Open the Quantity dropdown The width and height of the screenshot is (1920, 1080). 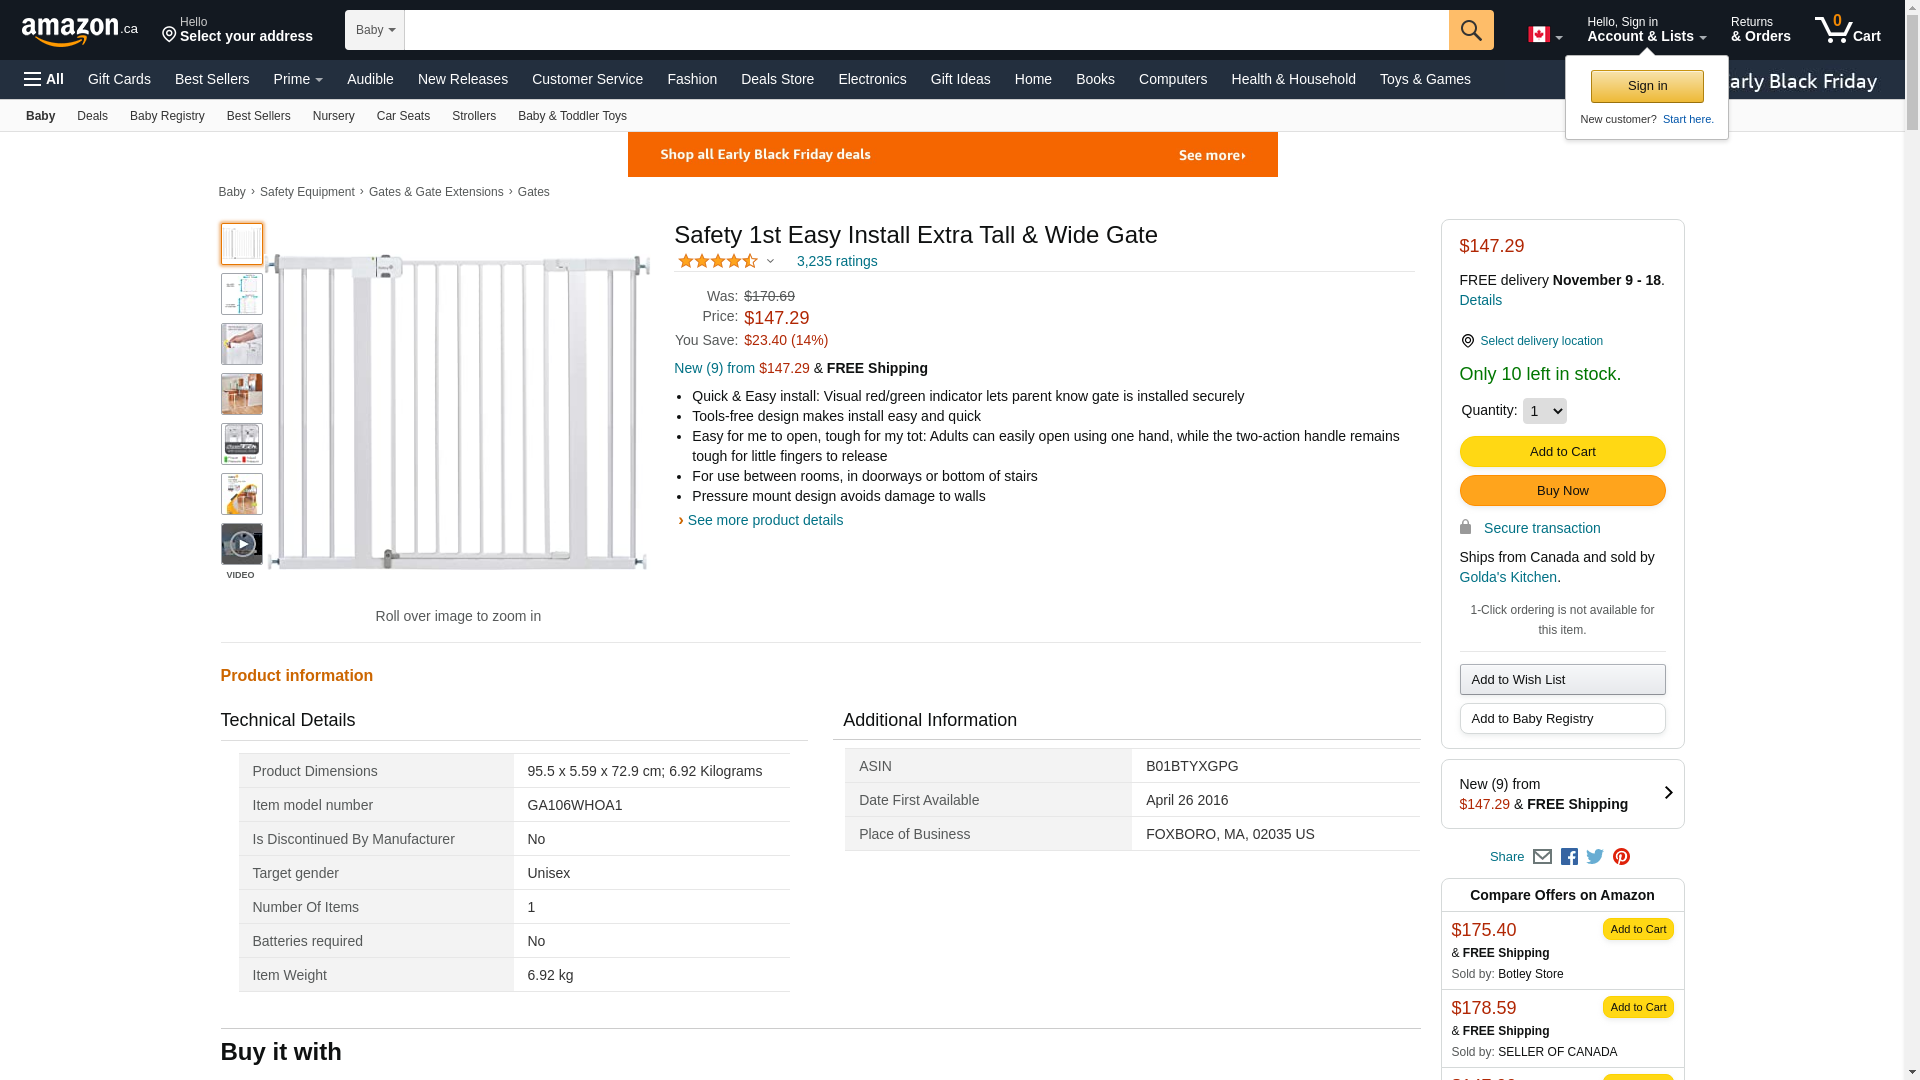tap(1544, 411)
